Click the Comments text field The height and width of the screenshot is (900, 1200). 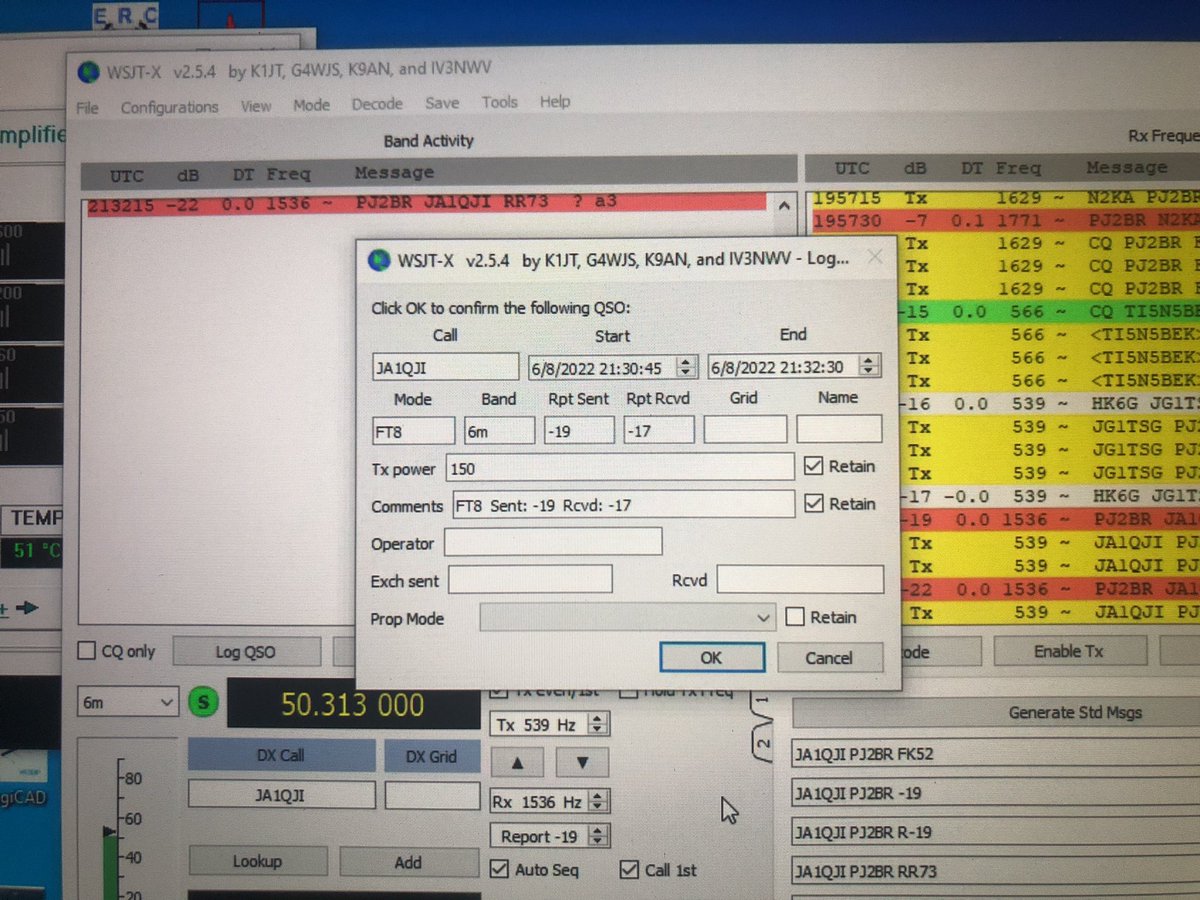click(623, 504)
